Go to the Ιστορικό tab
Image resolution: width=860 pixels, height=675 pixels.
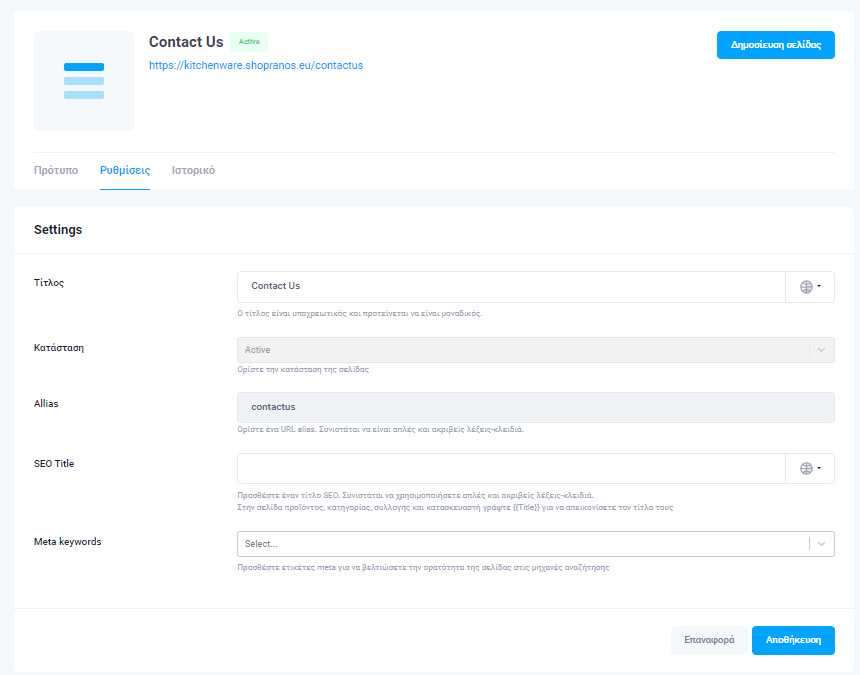coord(193,170)
